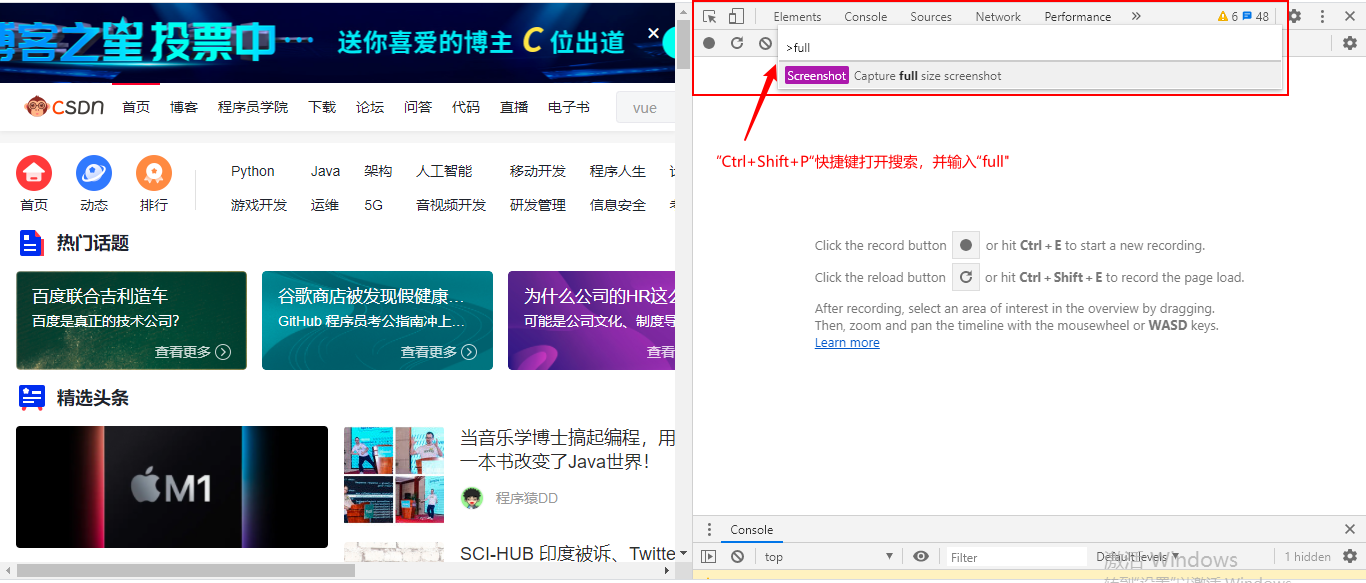Go to 下载 in the navigation bar
Screen dimensions: 1366x583
coord(322,107)
